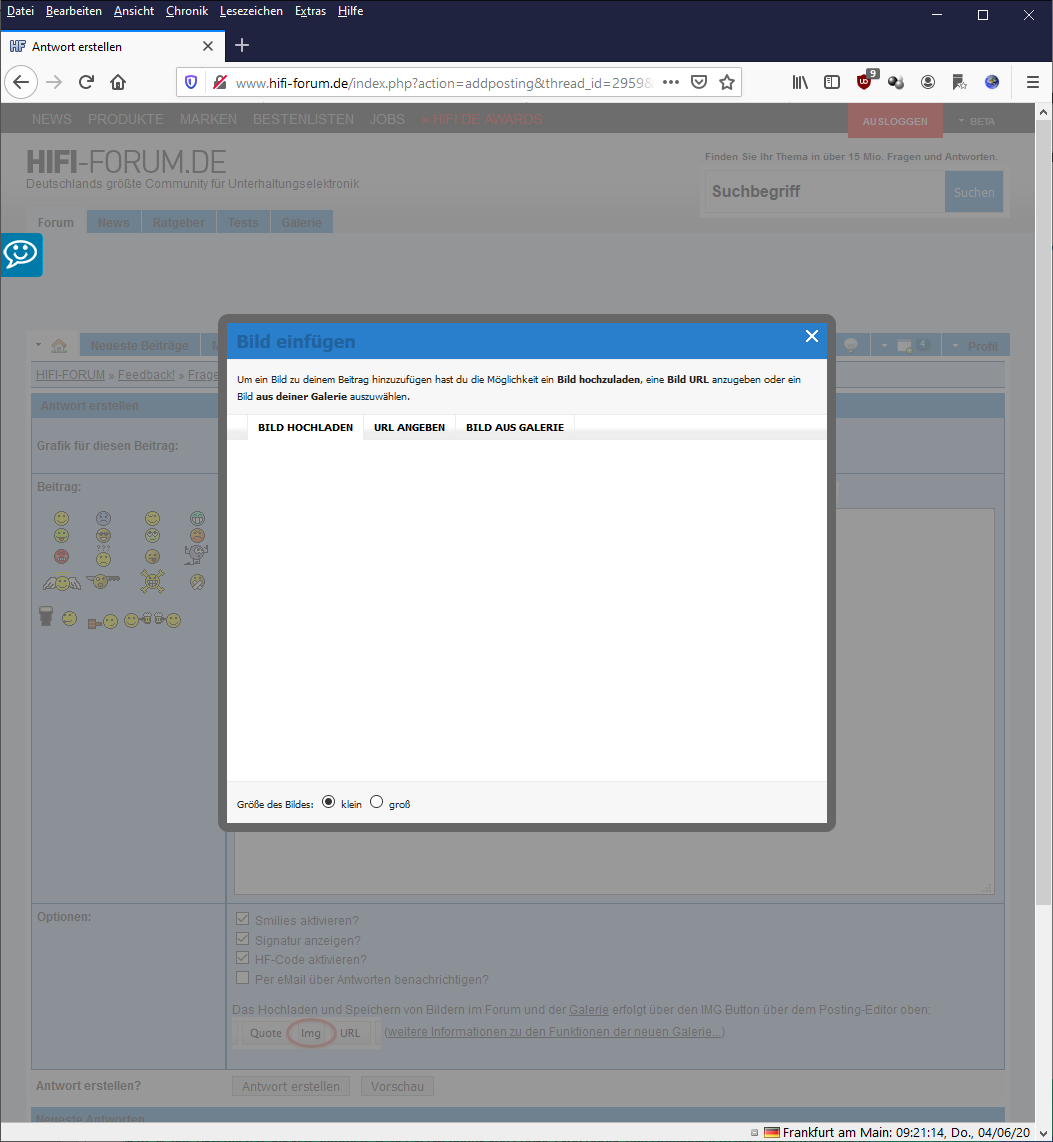This screenshot has width=1053, height=1142.
Task: Save page to Pocket
Action: coord(699,82)
